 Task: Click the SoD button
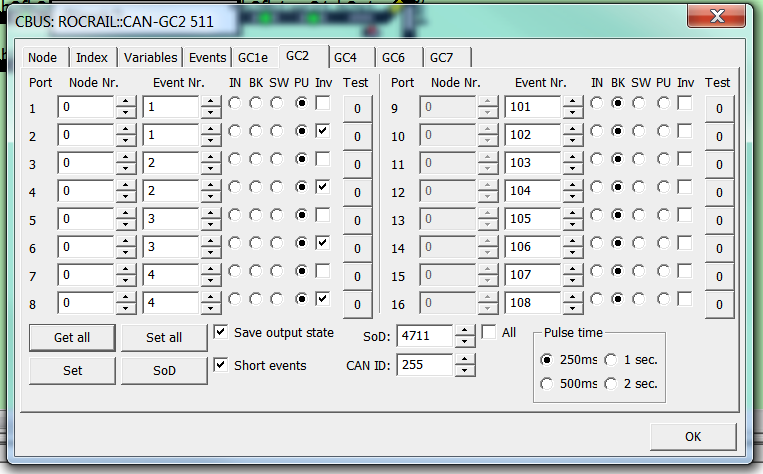(x=164, y=371)
